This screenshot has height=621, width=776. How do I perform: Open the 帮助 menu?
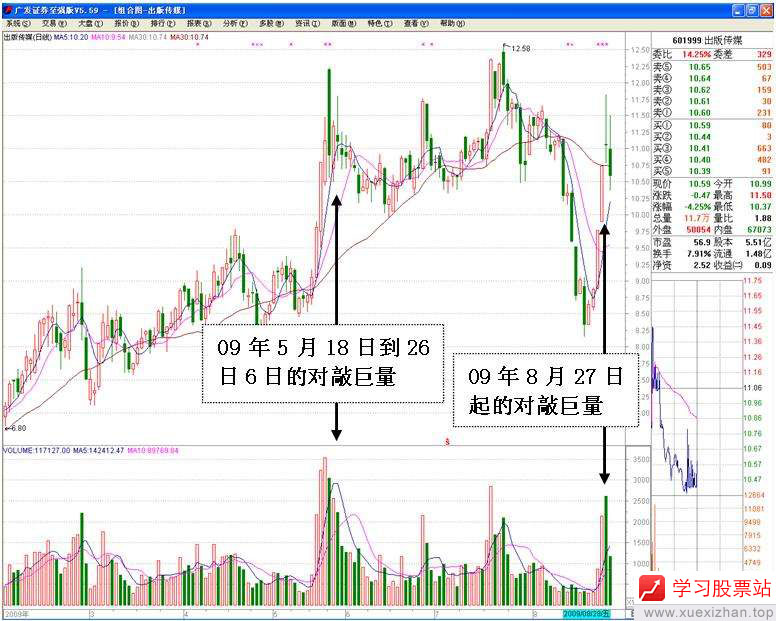click(x=452, y=23)
